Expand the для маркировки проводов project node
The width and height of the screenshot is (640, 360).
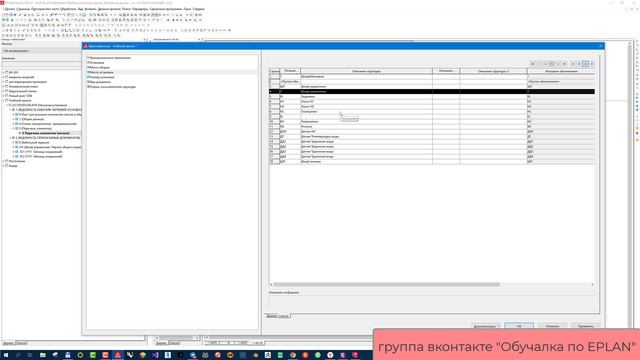click(3, 82)
